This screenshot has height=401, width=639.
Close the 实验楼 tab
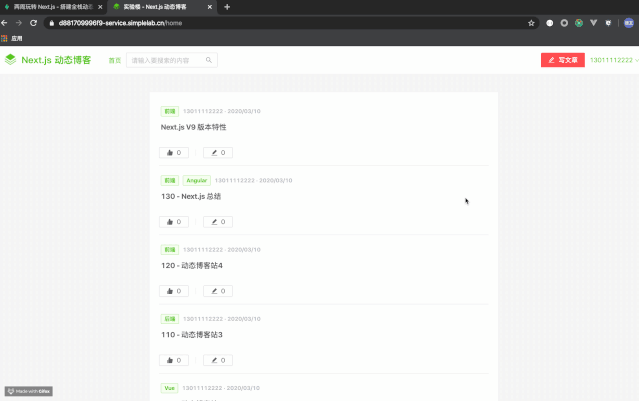coord(209,7)
